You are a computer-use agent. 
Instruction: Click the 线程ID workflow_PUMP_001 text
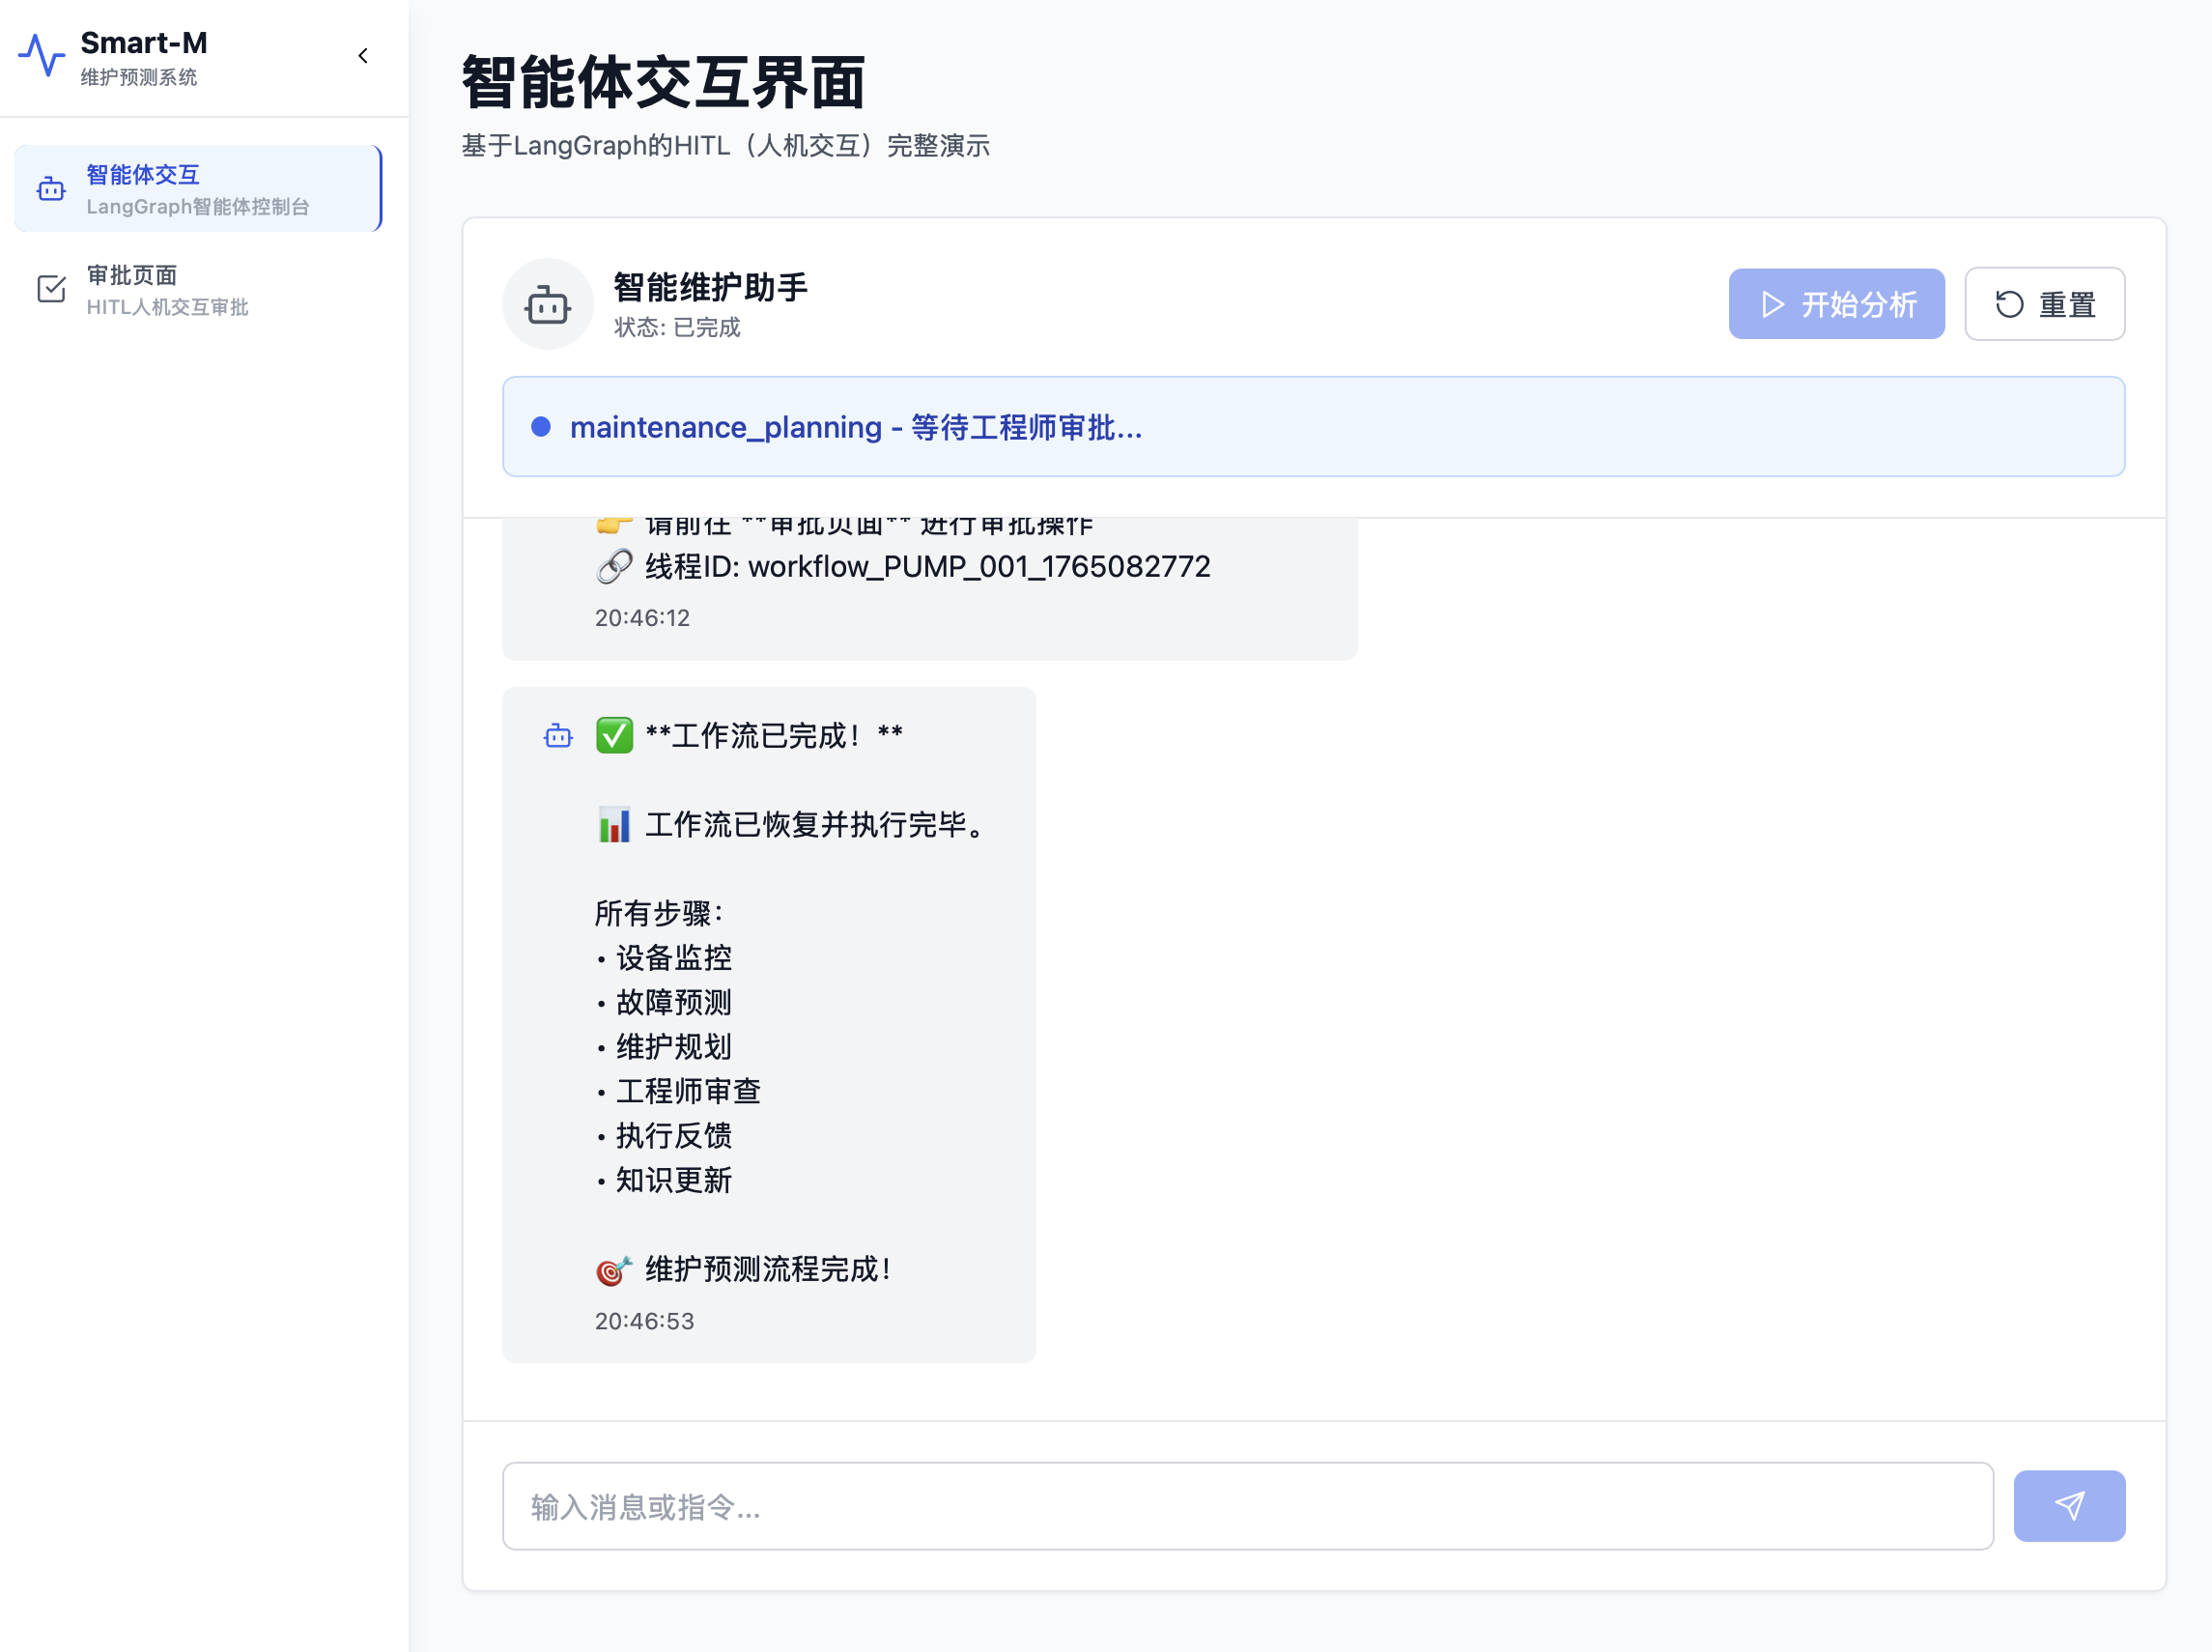tap(927, 567)
